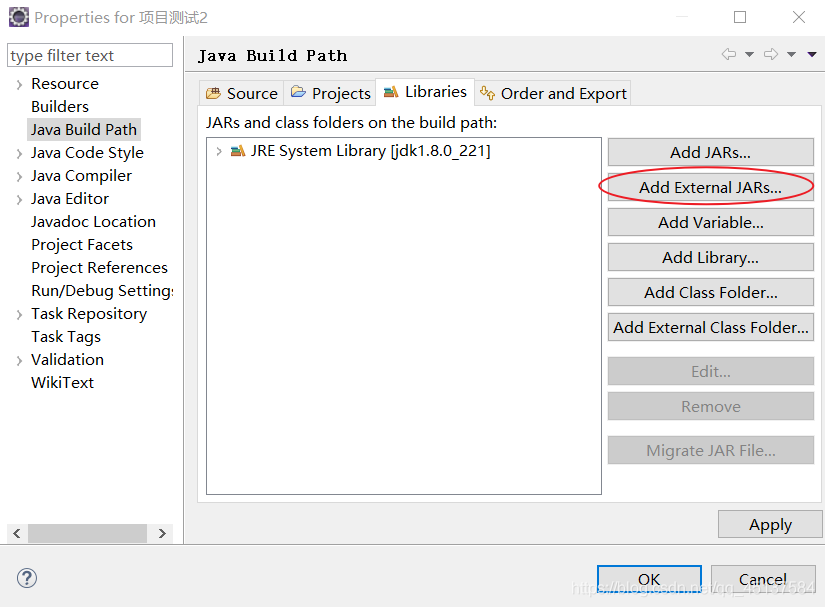Image resolution: width=825 pixels, height=607 pixels.
Task: Click the Apply button
Action: (770, 524)
